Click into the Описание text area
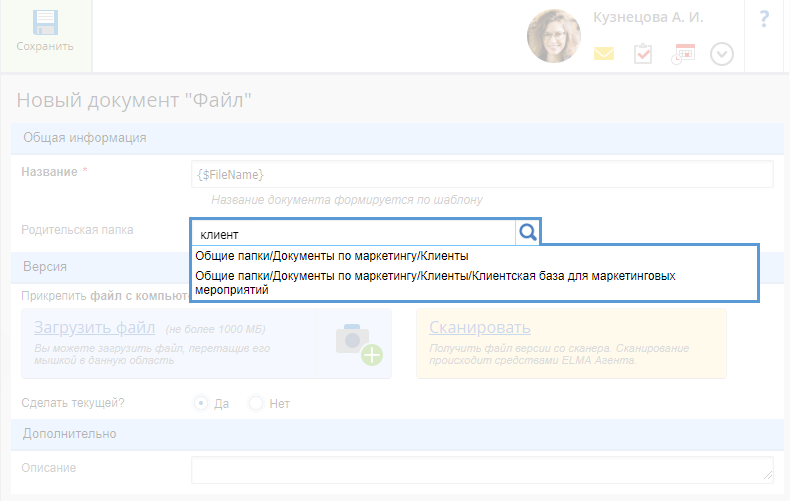 pyautogui.click(x=482, y=469)
